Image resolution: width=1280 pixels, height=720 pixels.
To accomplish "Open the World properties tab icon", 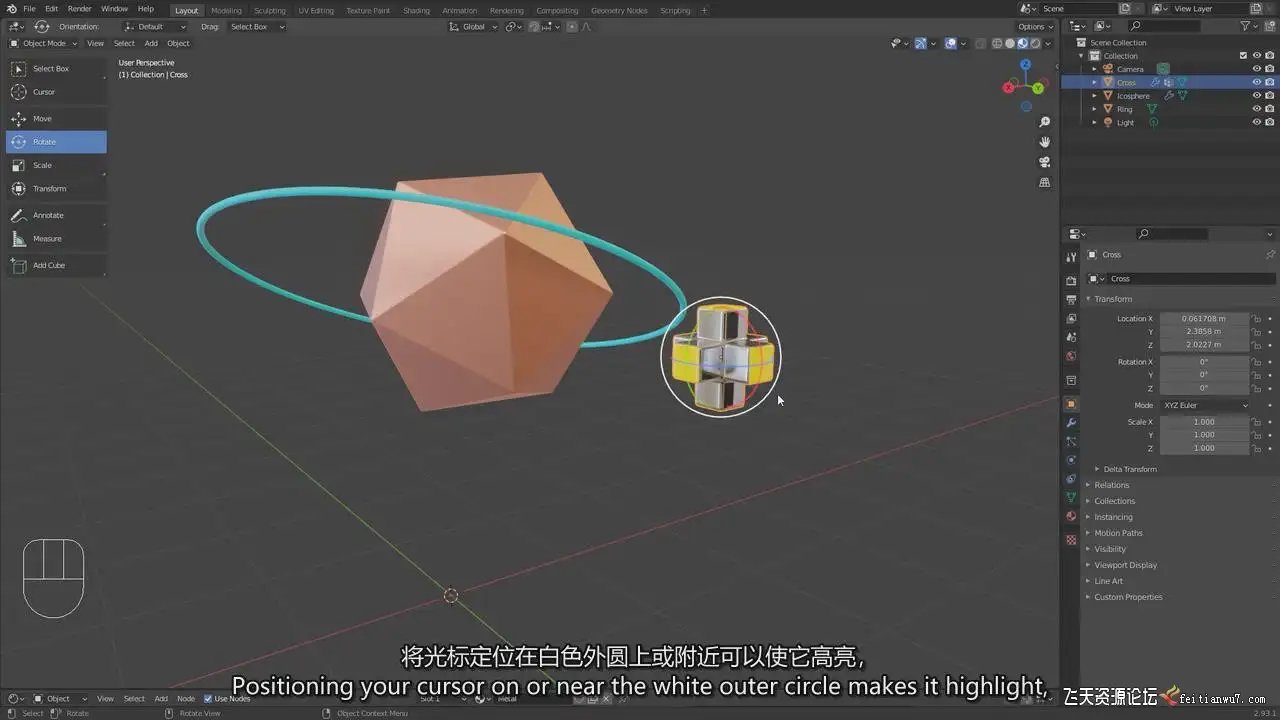I will click(x=1071, y=356).
